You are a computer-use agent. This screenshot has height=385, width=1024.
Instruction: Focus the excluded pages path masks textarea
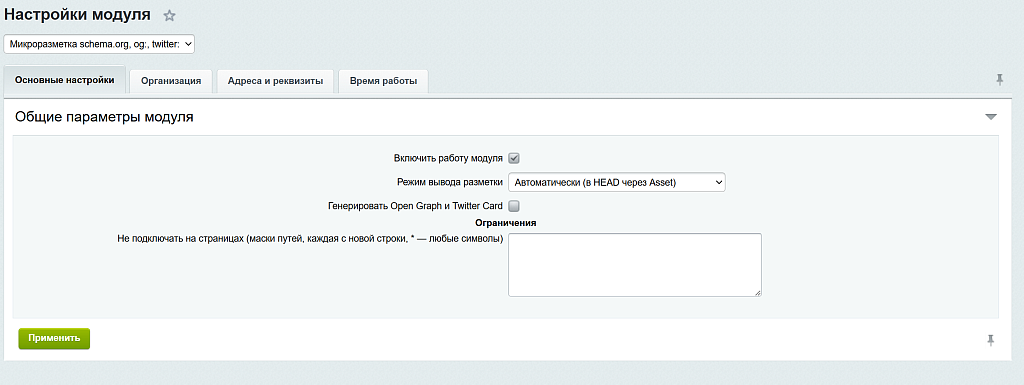pyautogui.click(x=635, y=265)
